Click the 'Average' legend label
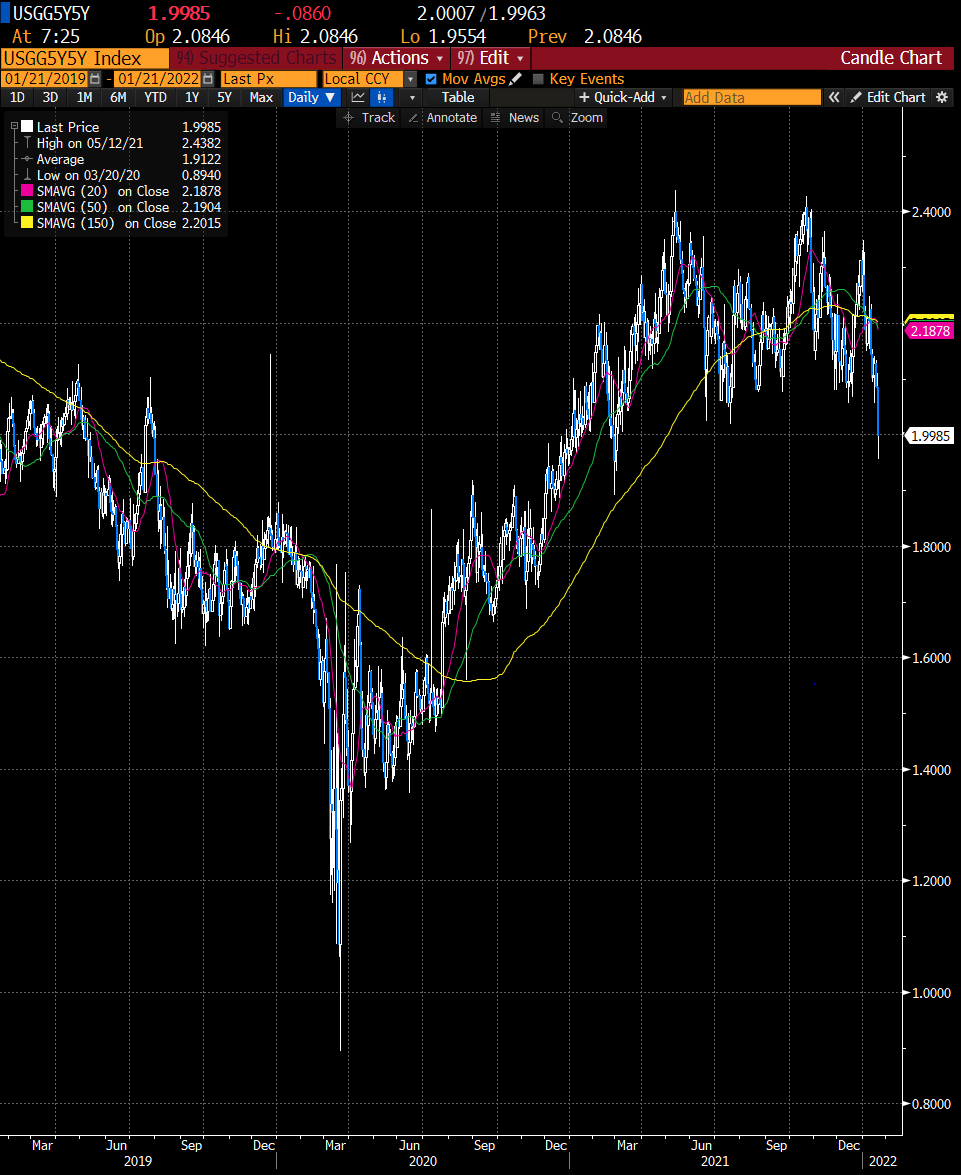The height and width of the screenshot is (1175, 961). 60,159
